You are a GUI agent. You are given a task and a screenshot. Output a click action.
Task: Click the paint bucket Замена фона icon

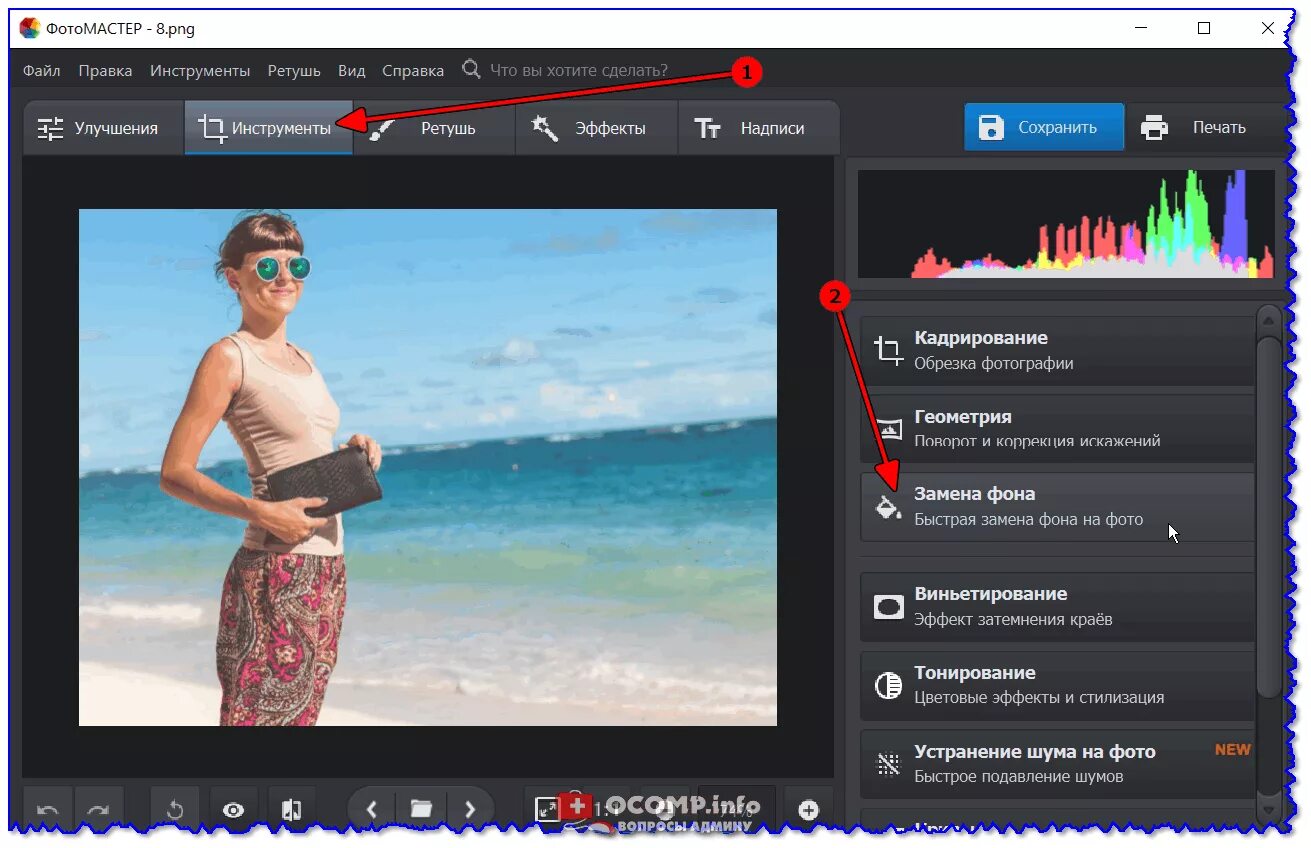[888, 507]
